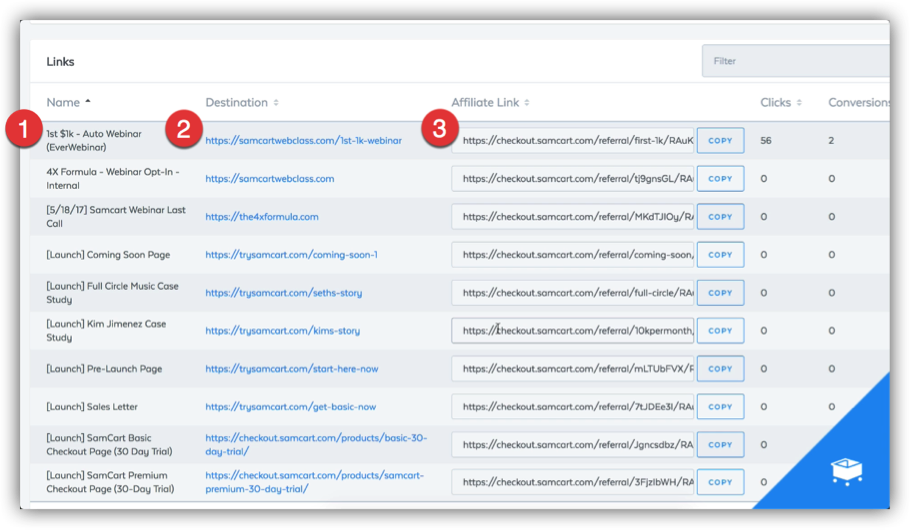Open checkout.samcart.com/products/basic-30-day-trial link
Image resolution: width=910 pixels, height=530 pixels.
(x=316, y=445)
